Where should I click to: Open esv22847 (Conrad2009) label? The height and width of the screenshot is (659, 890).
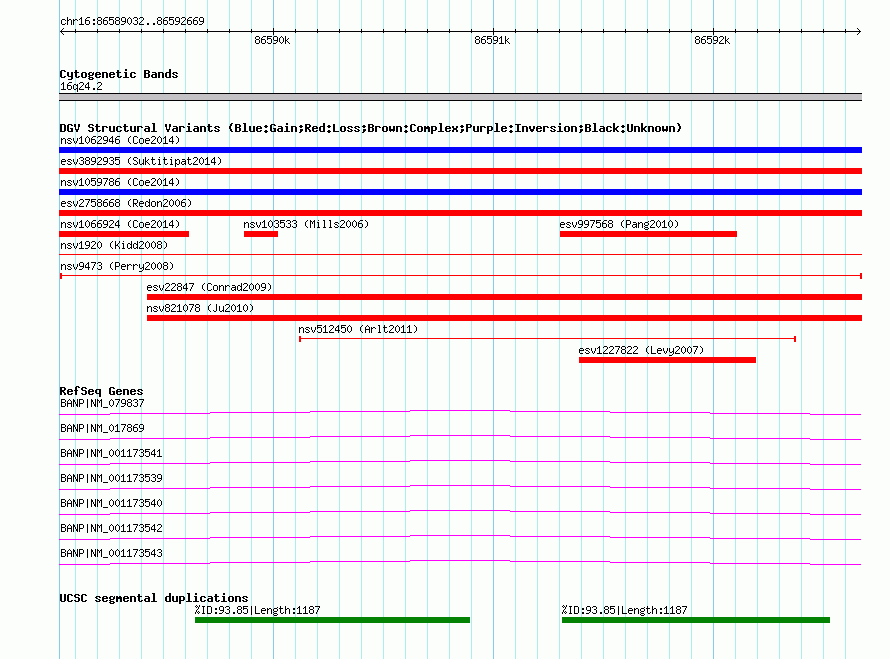(x=209, y=287)
